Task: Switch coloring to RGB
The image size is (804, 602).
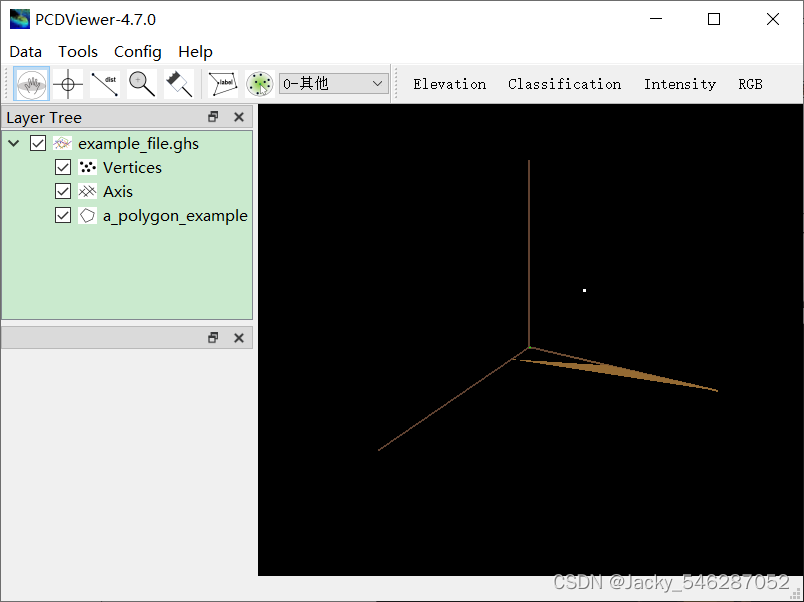Action: pos(750,84)
